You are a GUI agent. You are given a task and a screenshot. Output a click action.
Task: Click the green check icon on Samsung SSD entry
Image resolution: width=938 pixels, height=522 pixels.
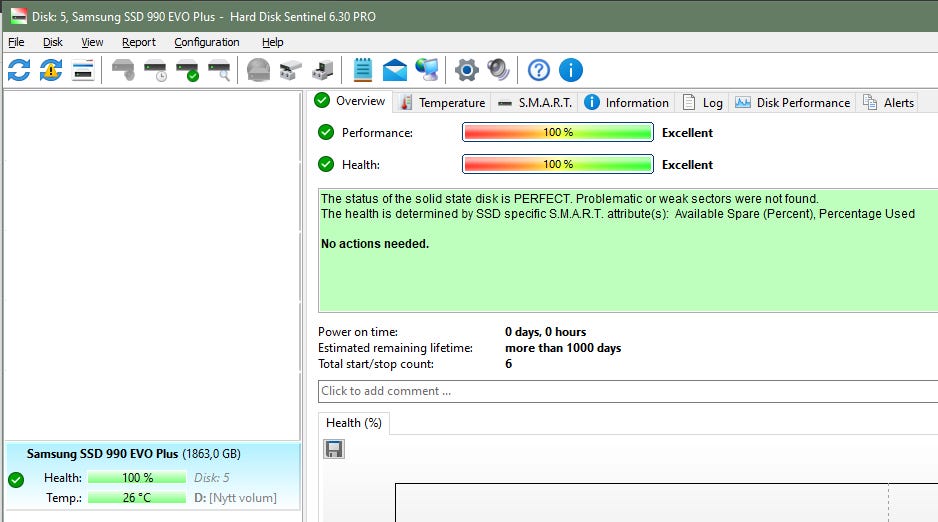point(16,480)
